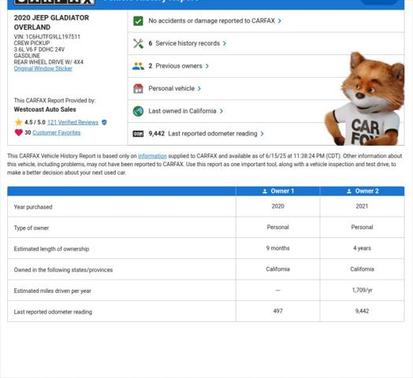This screenshot has height=378, width=413.
Task: Click the 'Estimated miles driven per year' label
Action: pos(52,291)
